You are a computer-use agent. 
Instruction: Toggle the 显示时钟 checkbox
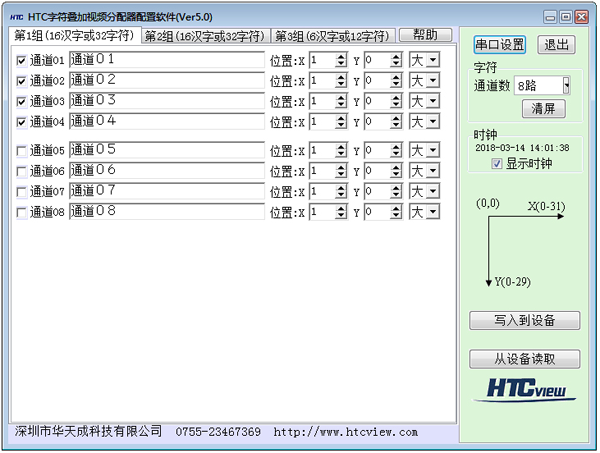(x=497, y=164)
